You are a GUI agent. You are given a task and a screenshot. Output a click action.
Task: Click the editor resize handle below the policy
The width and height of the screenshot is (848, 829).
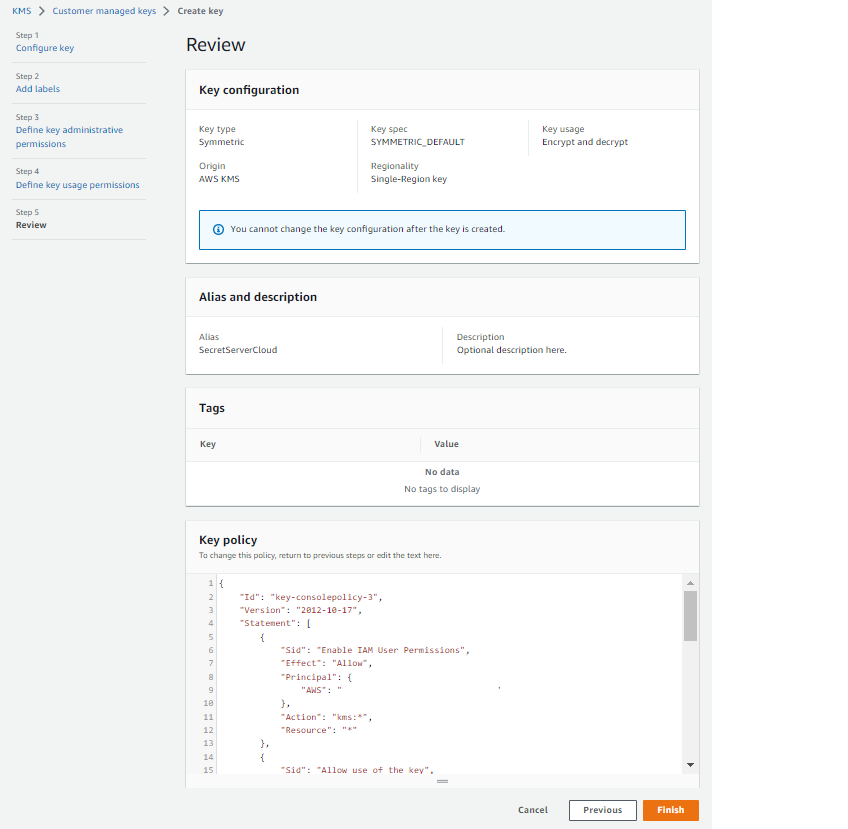click(442, 781)
